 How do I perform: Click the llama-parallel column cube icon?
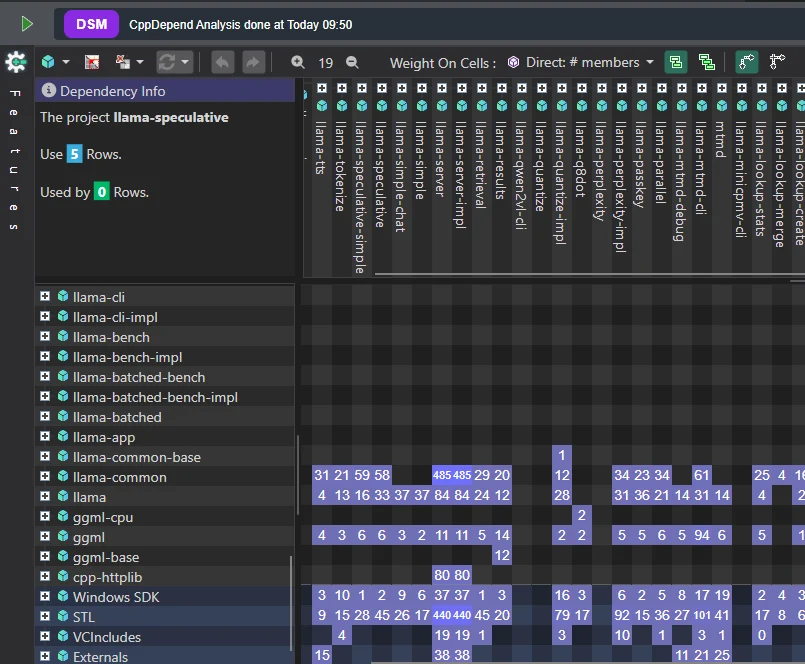(662, 106)
